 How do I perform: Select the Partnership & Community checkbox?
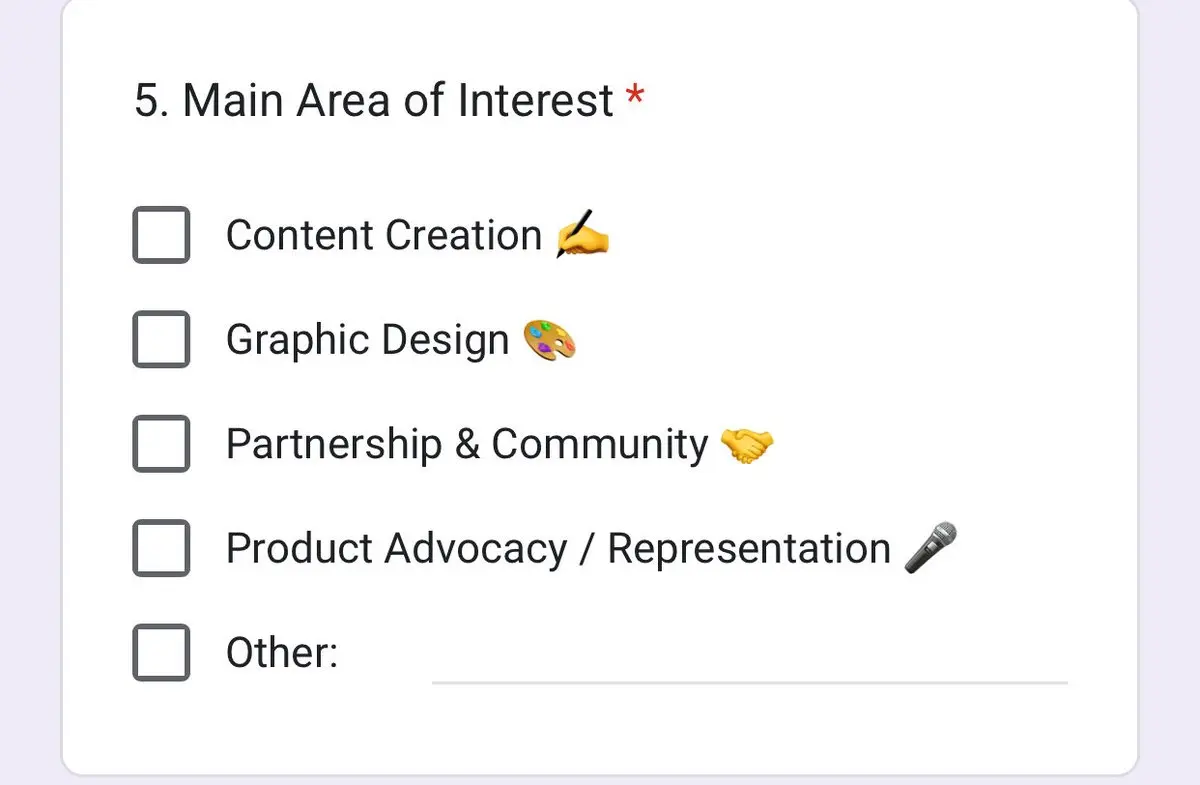161,443
